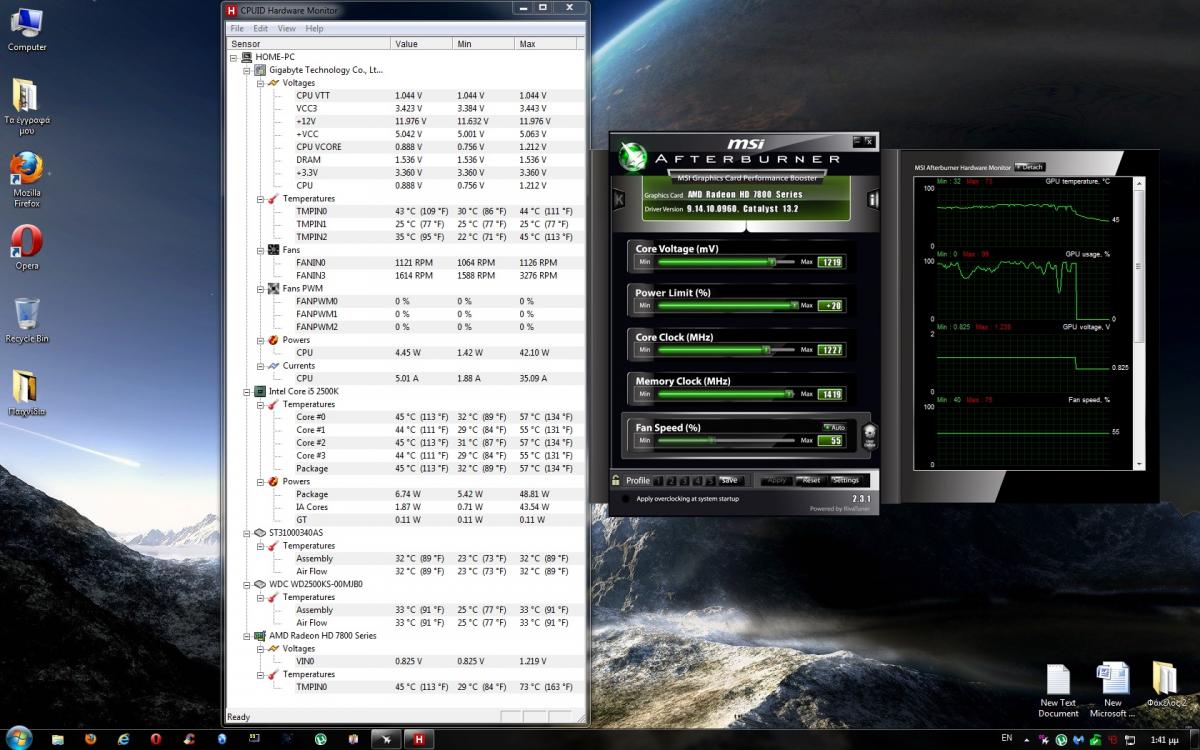Open Afterburner Settings

(x=846, y=480)
